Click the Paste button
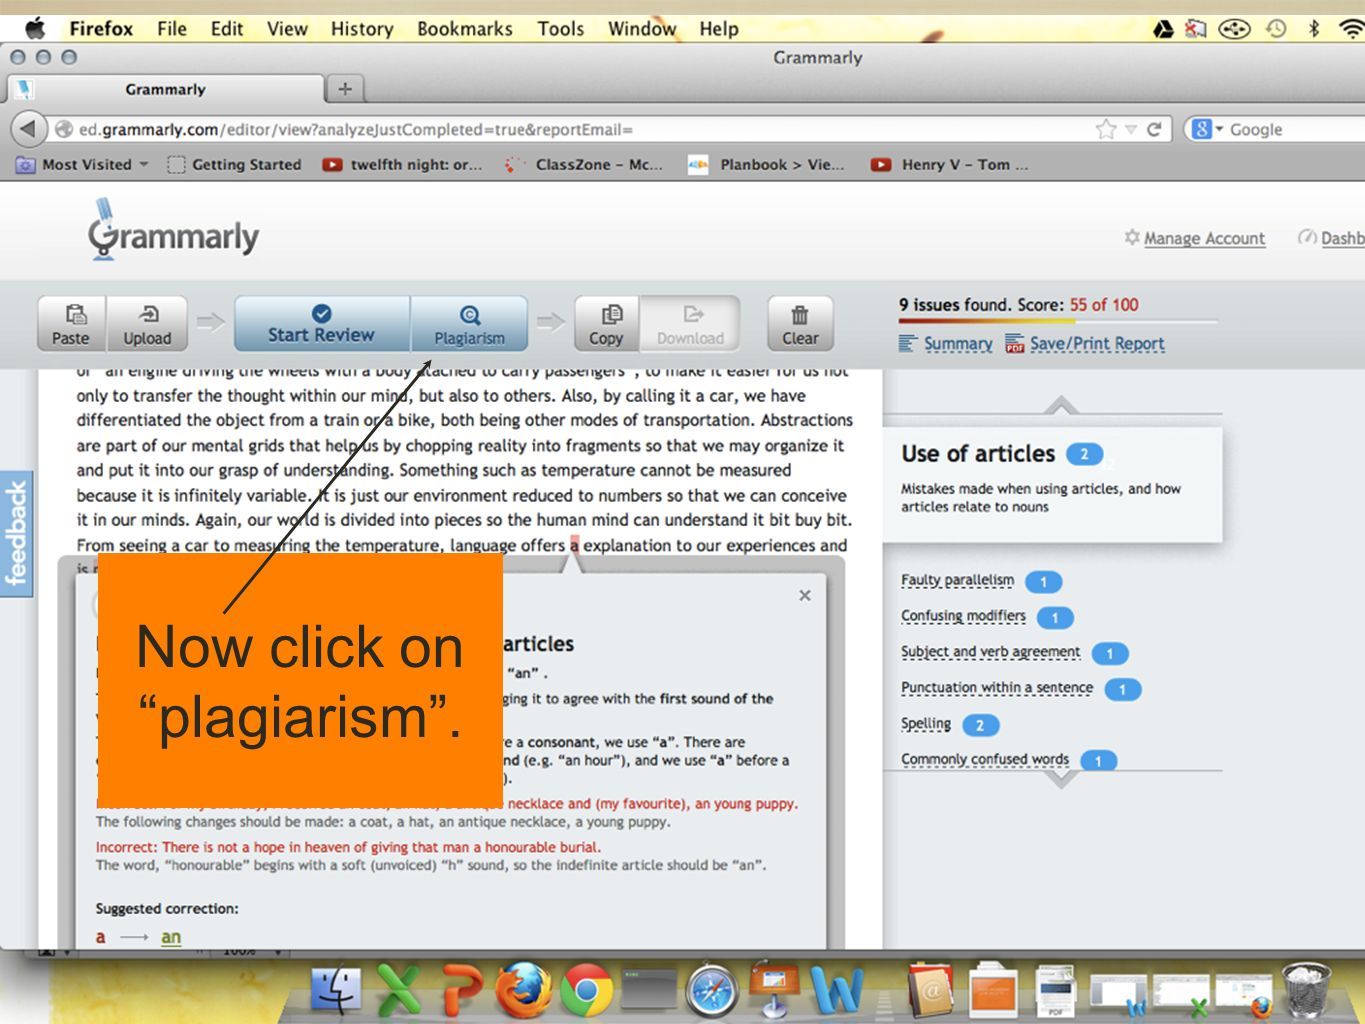1365x1024 pixels. pyautogui.click(x=71, y=324)
